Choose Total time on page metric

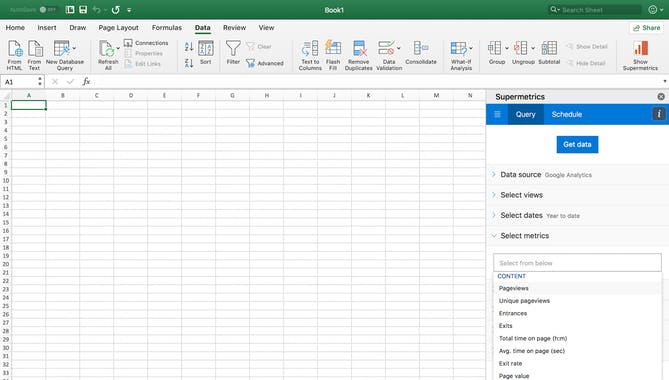pyautogui.click(x=577, y=338)
